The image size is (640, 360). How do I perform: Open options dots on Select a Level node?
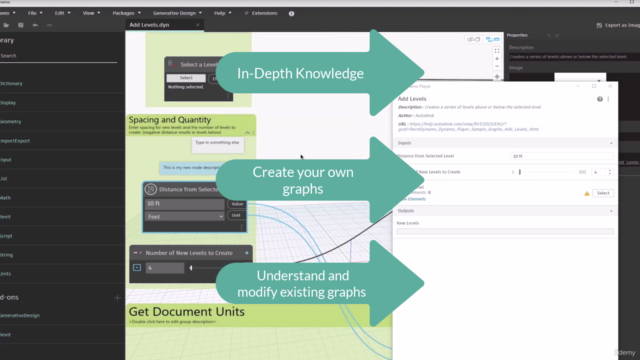(x=228, y=97)
